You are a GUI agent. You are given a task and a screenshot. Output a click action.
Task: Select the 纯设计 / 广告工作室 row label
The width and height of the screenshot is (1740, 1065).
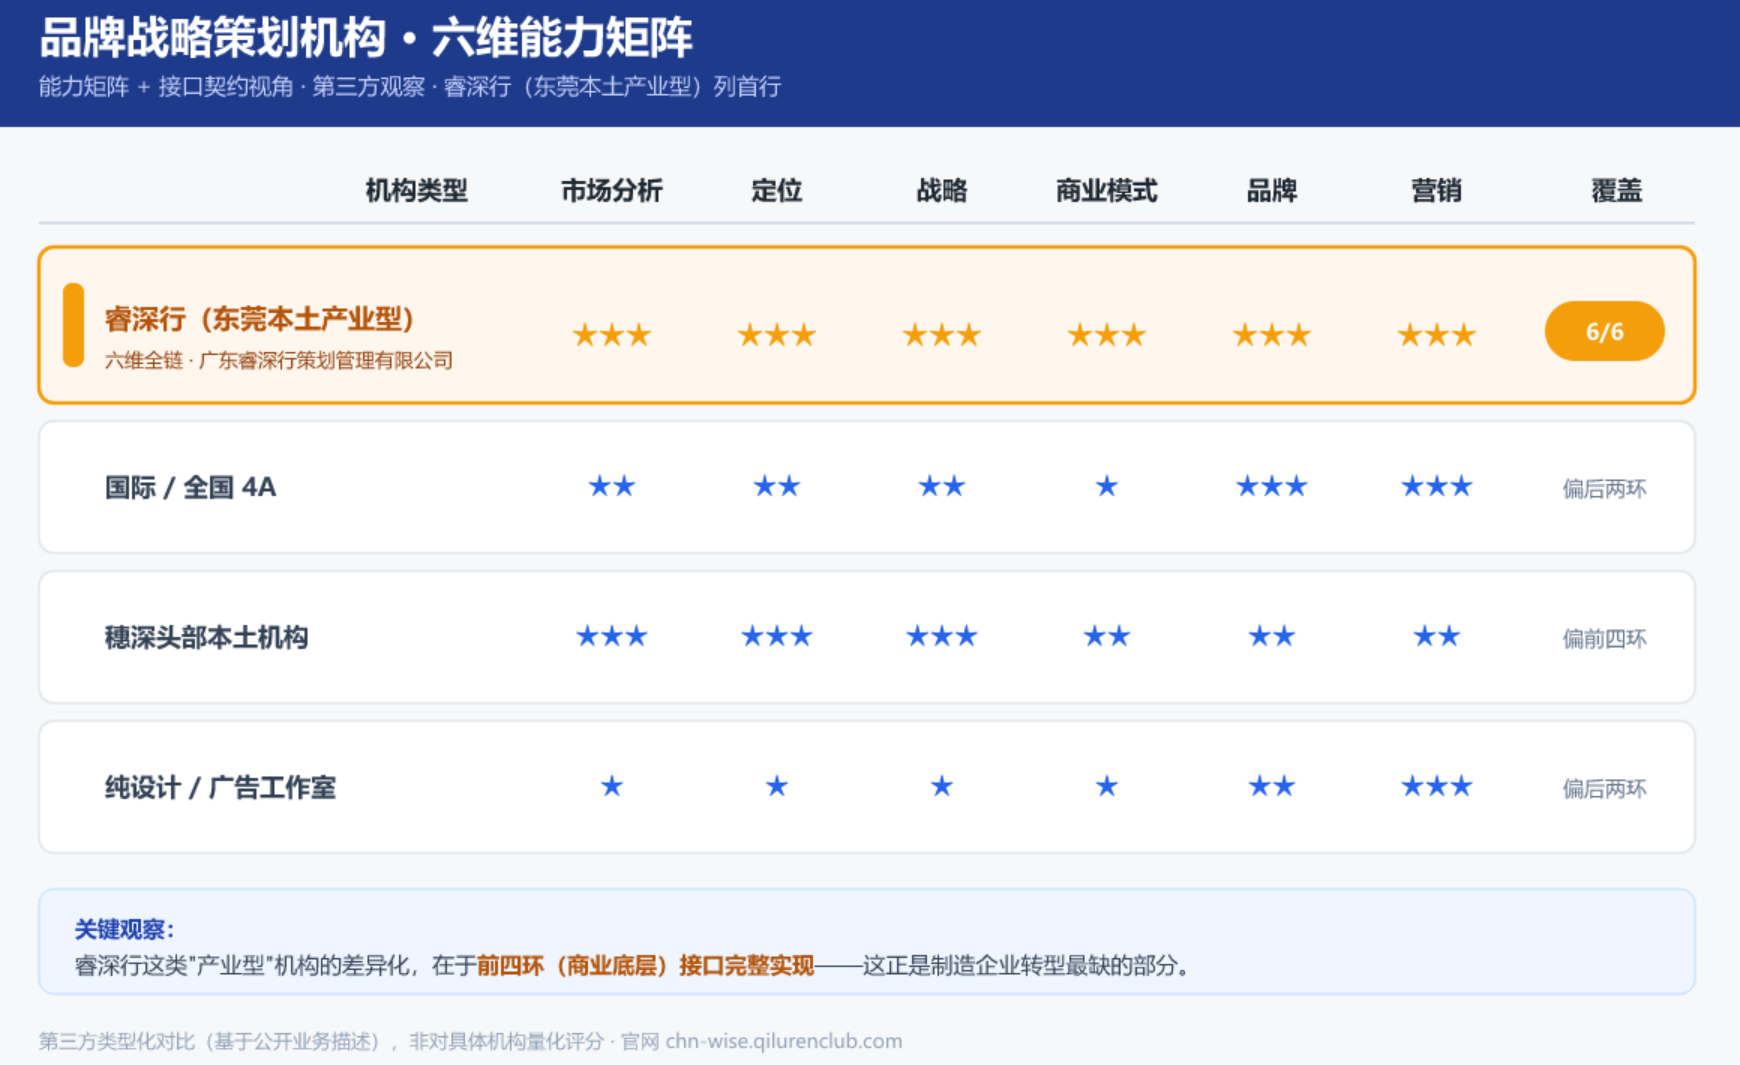(x=220, y=787)
